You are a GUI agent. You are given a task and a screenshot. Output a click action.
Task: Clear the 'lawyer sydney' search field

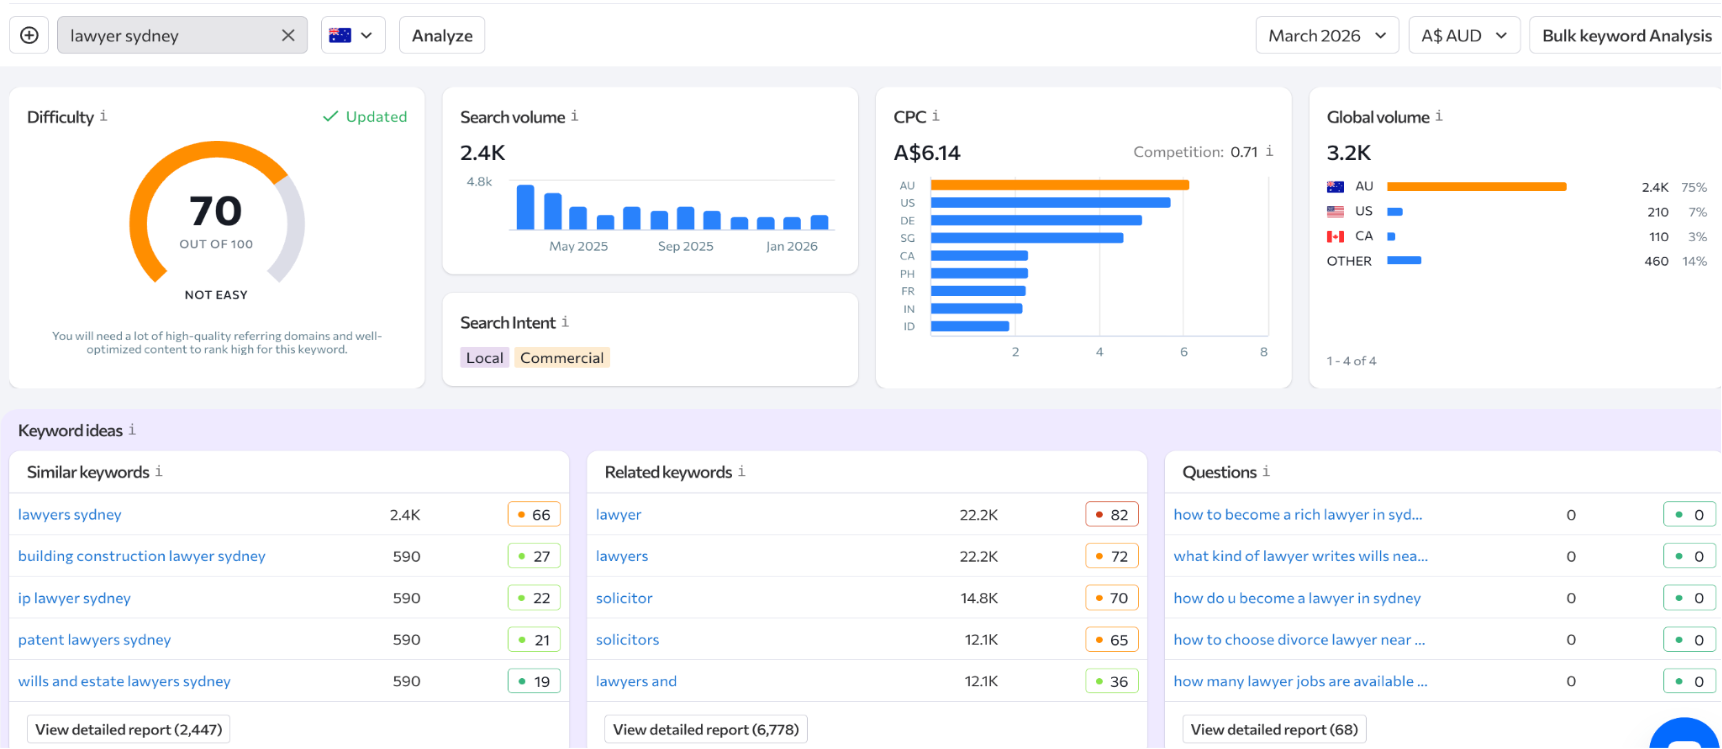click(288, 35)
